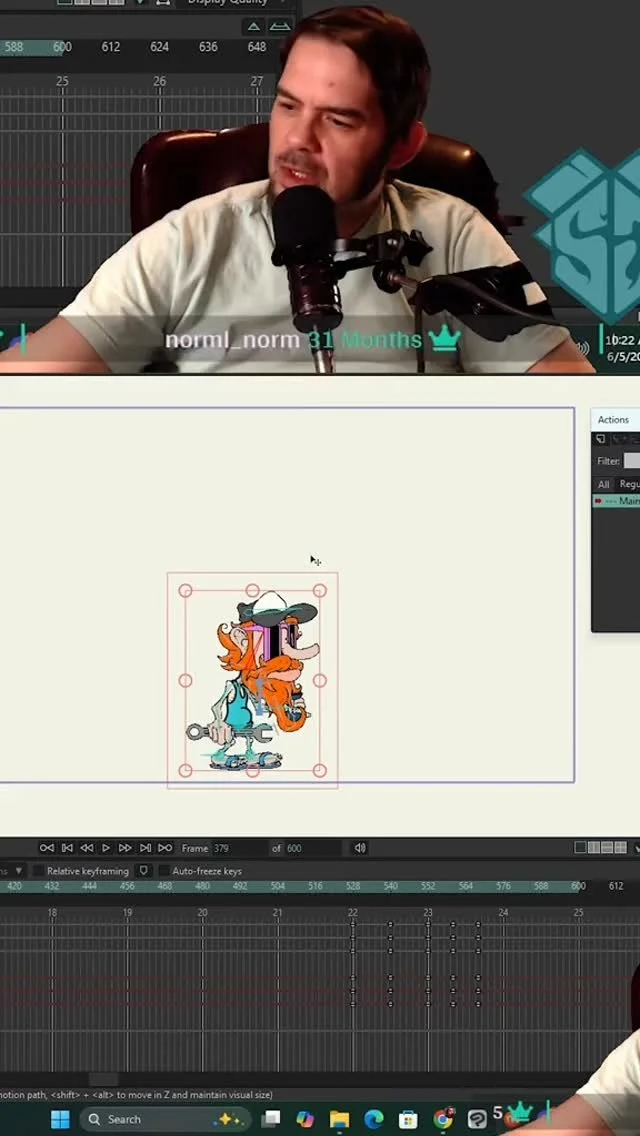Click right-middle transform handle of the character
This screenshot has width=640, height=1136.
tap(320, 680)
